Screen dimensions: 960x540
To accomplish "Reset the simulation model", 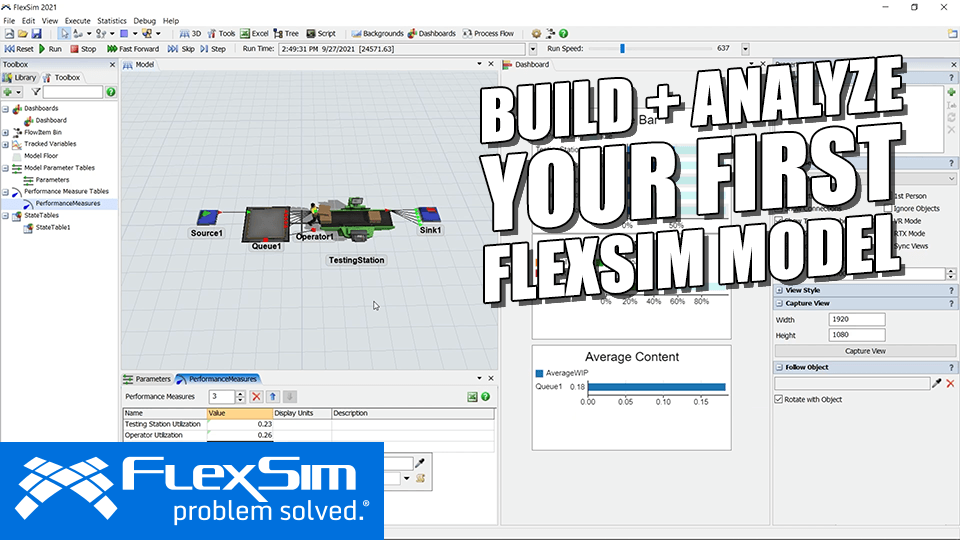I will point(19,49).
